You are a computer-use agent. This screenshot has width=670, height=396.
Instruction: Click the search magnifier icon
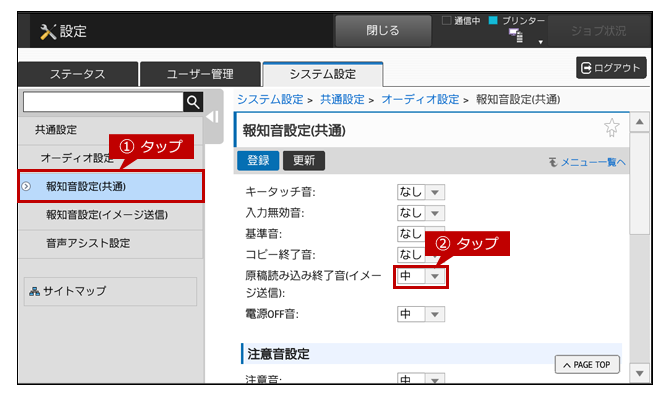[x=193, y=102]
